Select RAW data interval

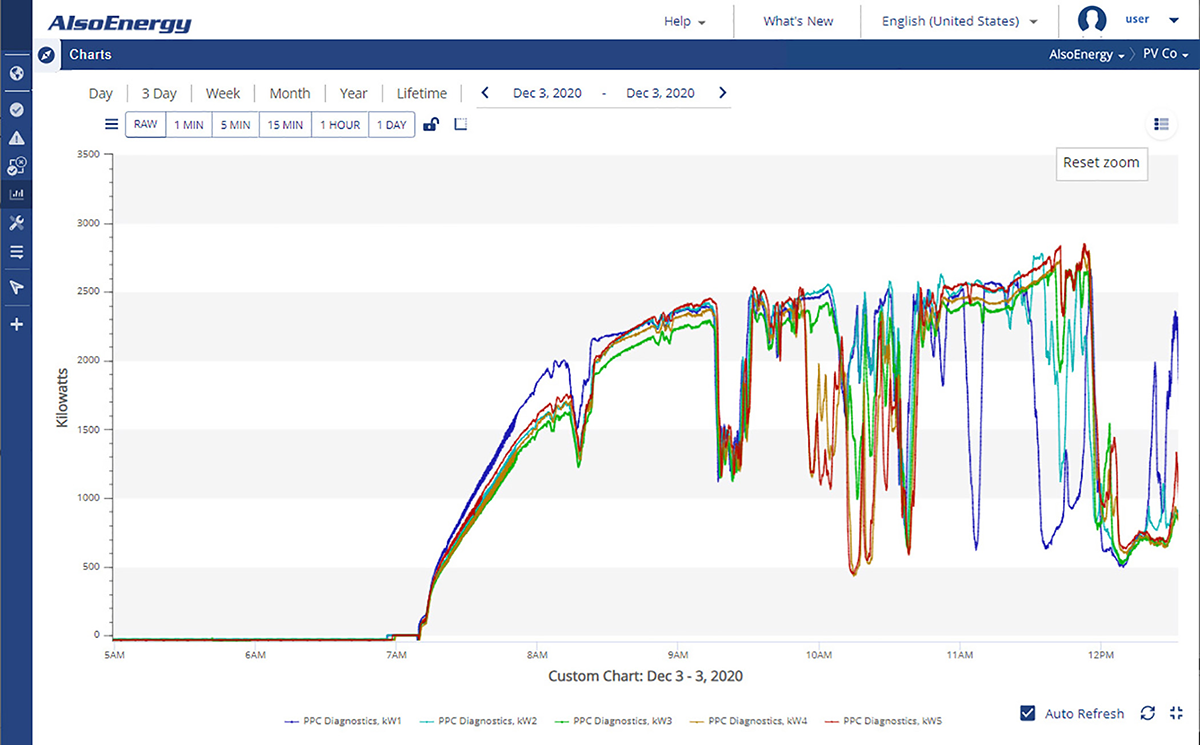coord(146,125)
